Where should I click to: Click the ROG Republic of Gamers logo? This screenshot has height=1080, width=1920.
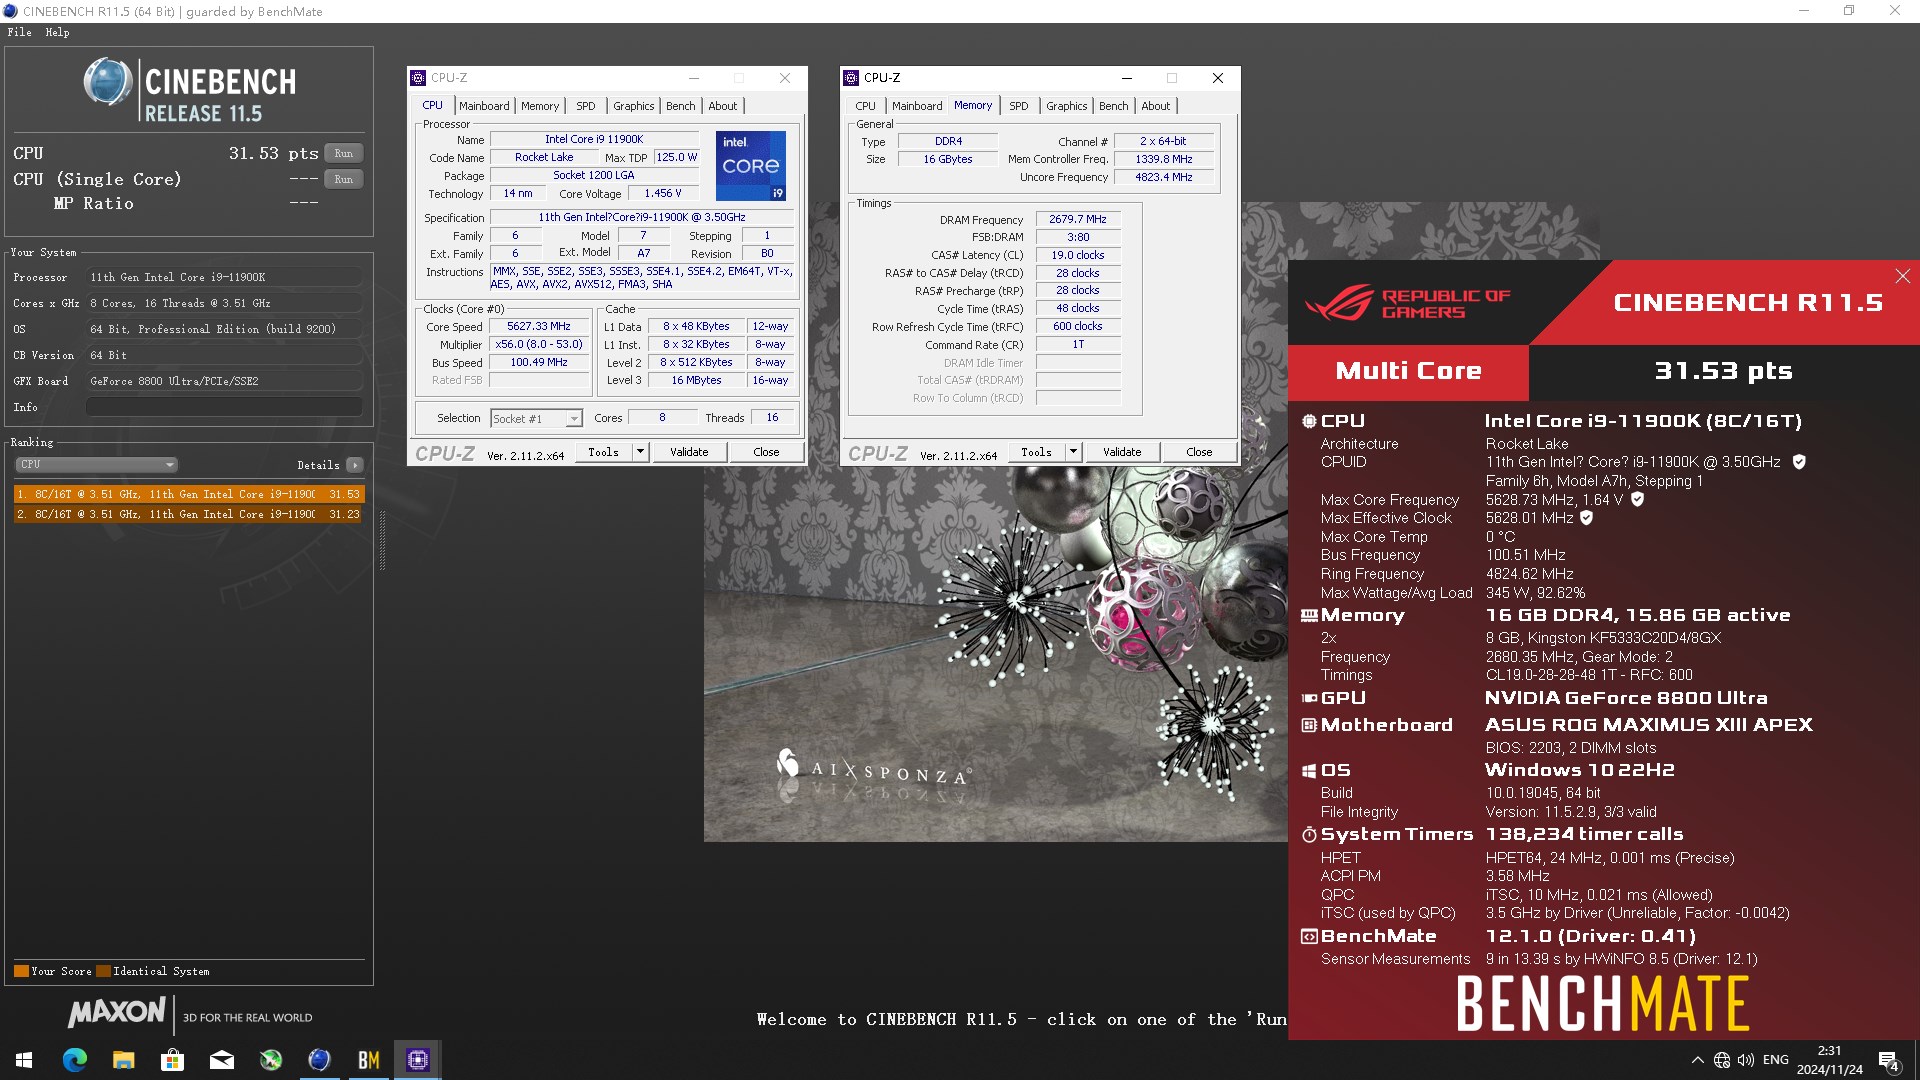pos(1407,303)
